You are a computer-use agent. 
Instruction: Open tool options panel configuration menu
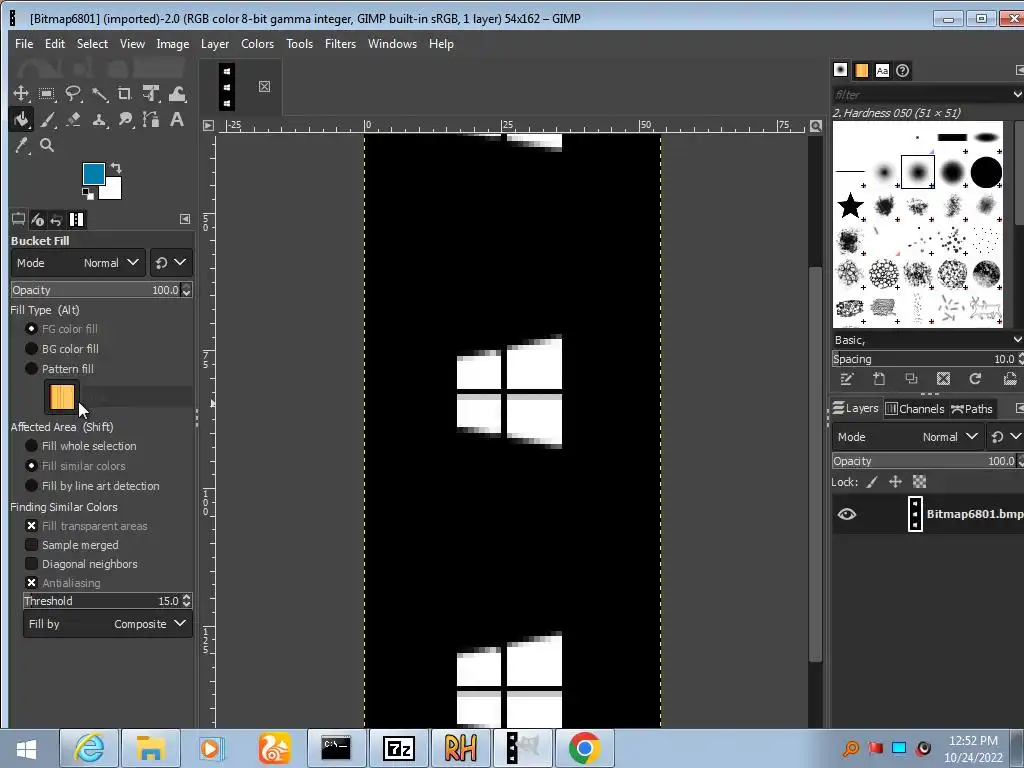(x=185, y=219)
